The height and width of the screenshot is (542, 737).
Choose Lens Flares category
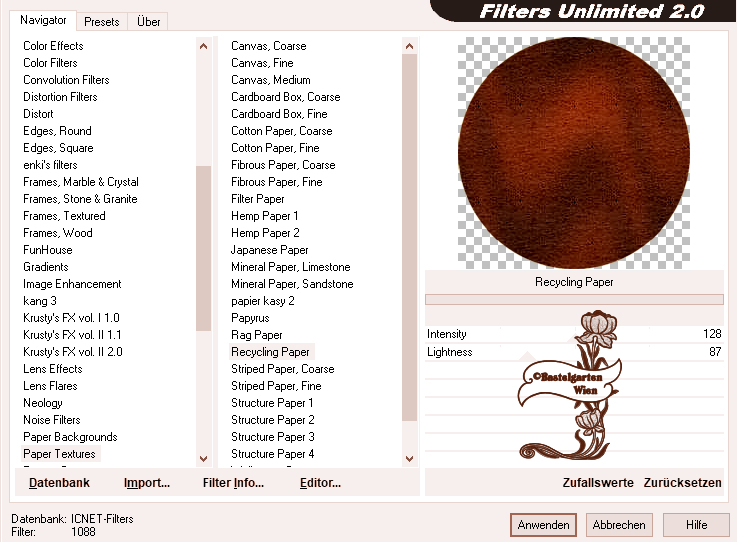coord(50,385)
